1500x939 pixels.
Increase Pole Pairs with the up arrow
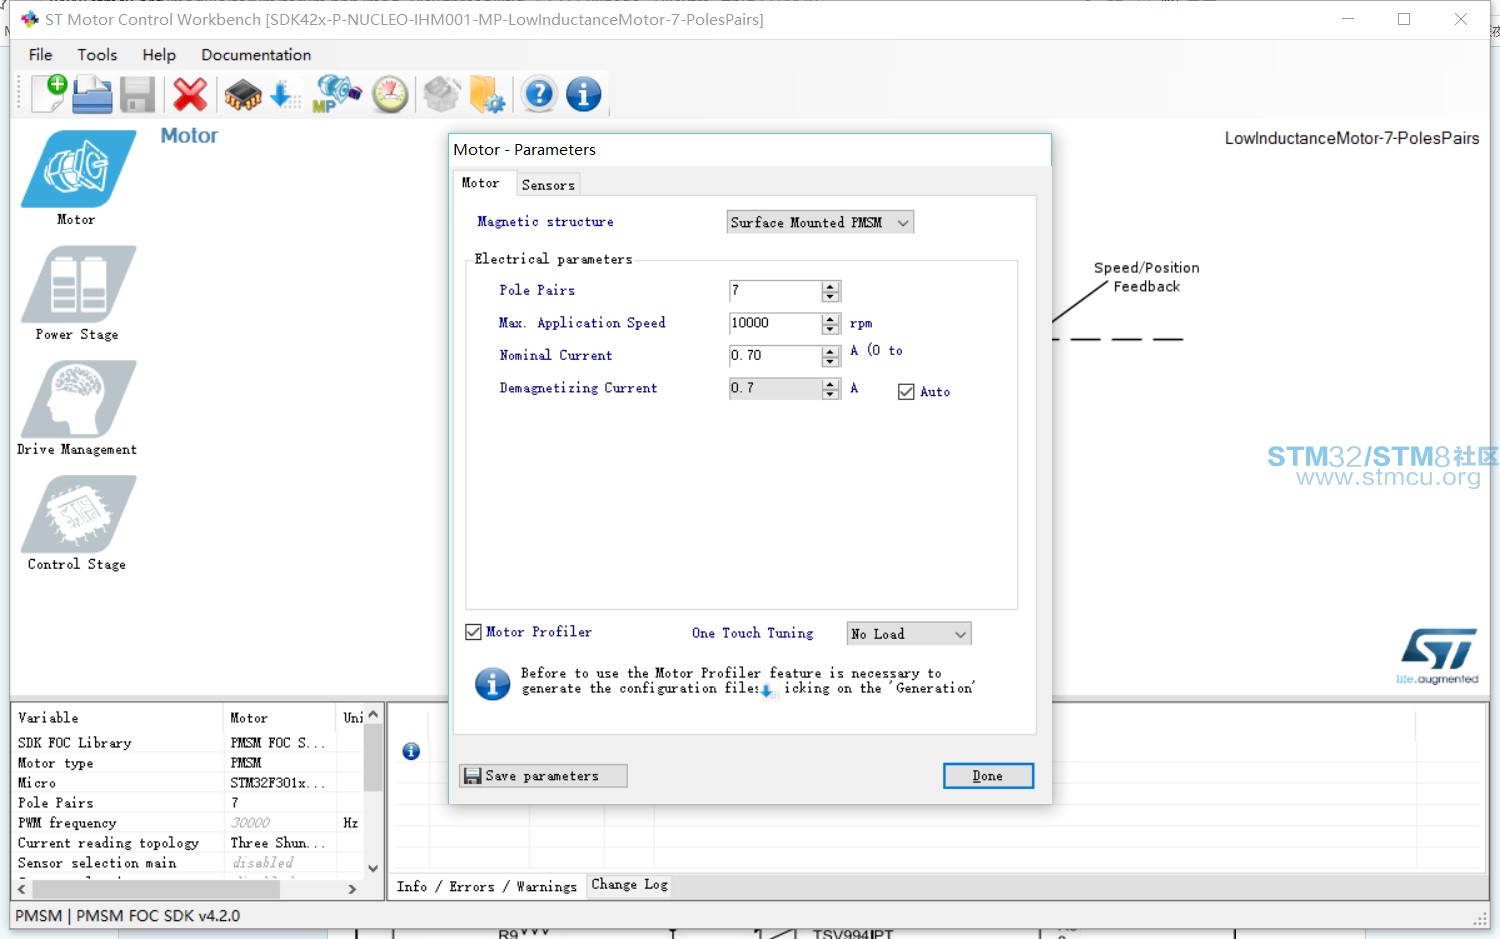tap(830, 286)
